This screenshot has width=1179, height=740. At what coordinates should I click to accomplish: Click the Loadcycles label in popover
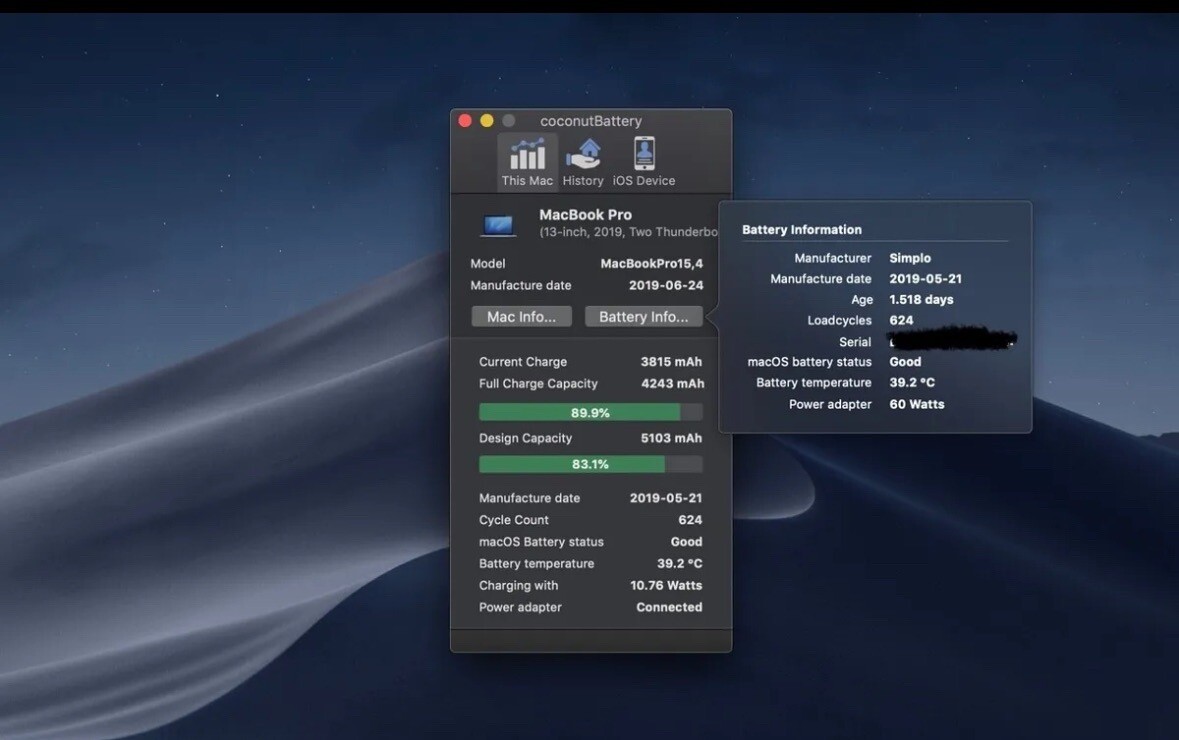tap(839, 320)
